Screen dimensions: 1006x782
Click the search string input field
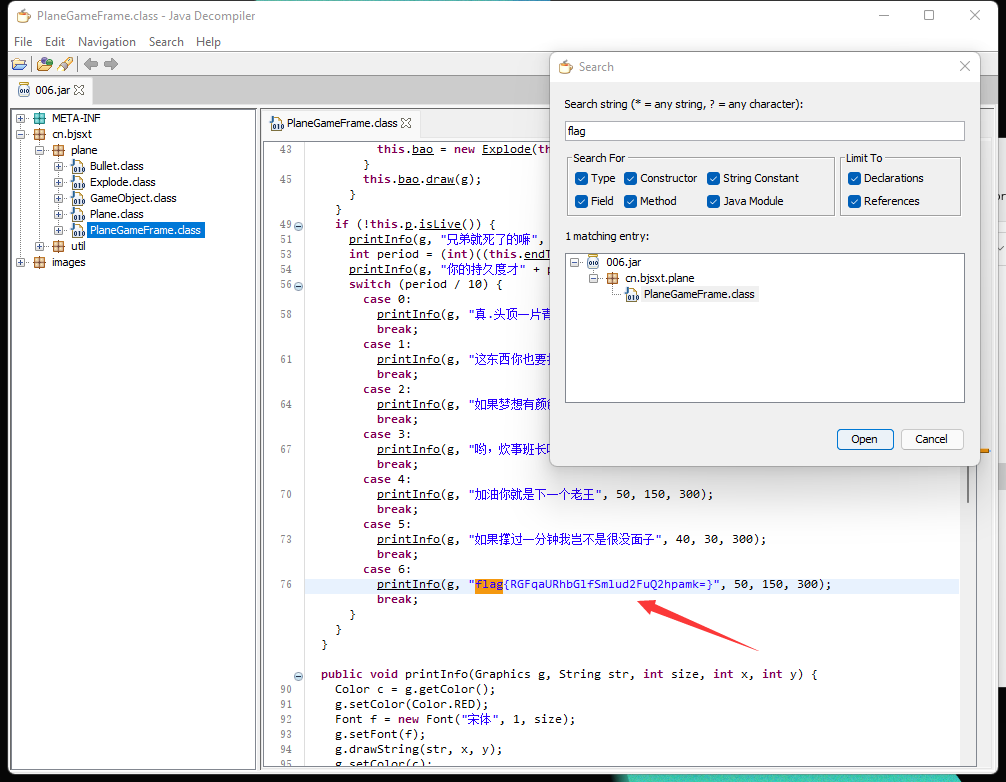pyautogui.click(x=764, y=131)
